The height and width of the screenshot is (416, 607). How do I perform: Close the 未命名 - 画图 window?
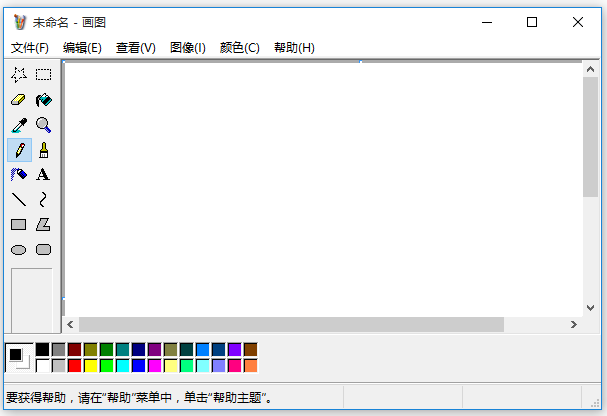[578, 22]
